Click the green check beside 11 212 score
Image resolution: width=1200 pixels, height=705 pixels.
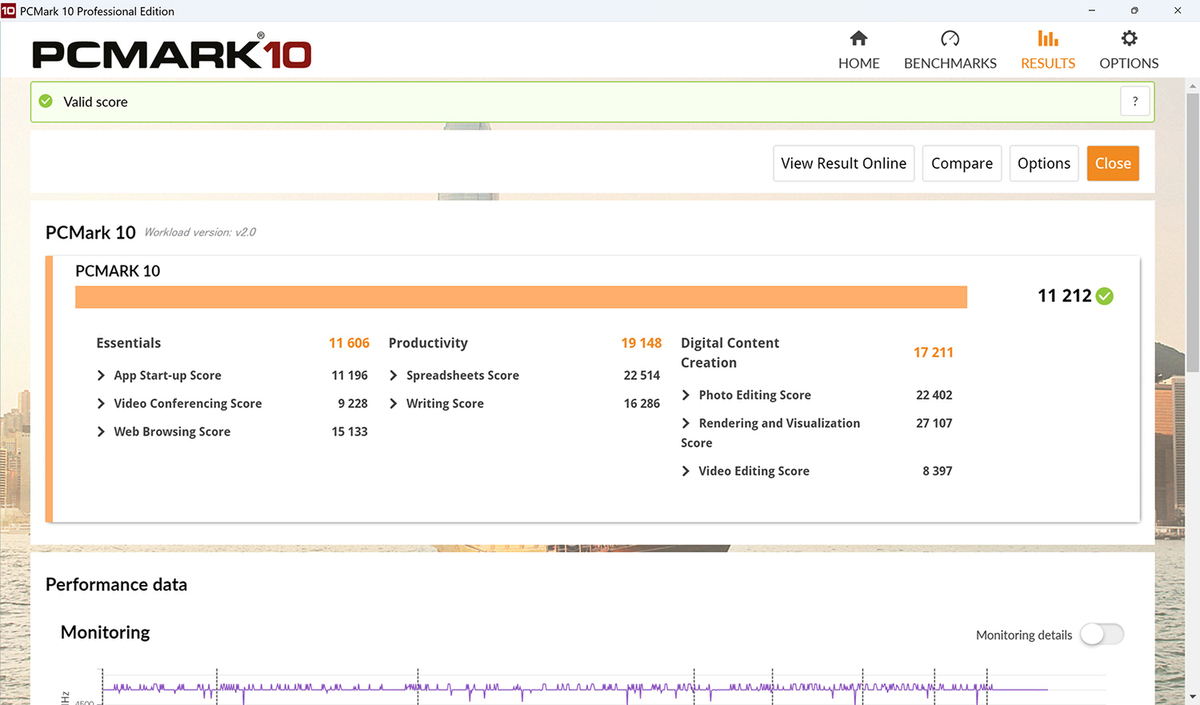click(1104, 296)
